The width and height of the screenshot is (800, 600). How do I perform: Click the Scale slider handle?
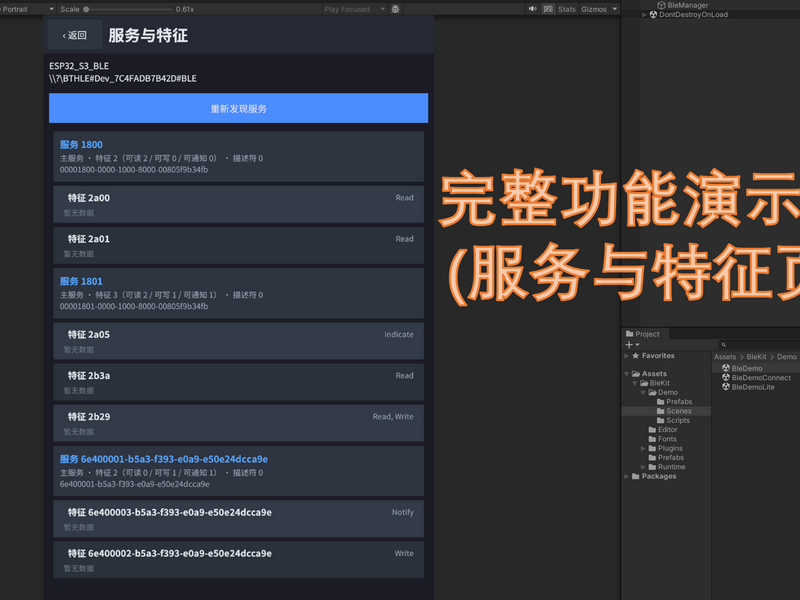86,9
